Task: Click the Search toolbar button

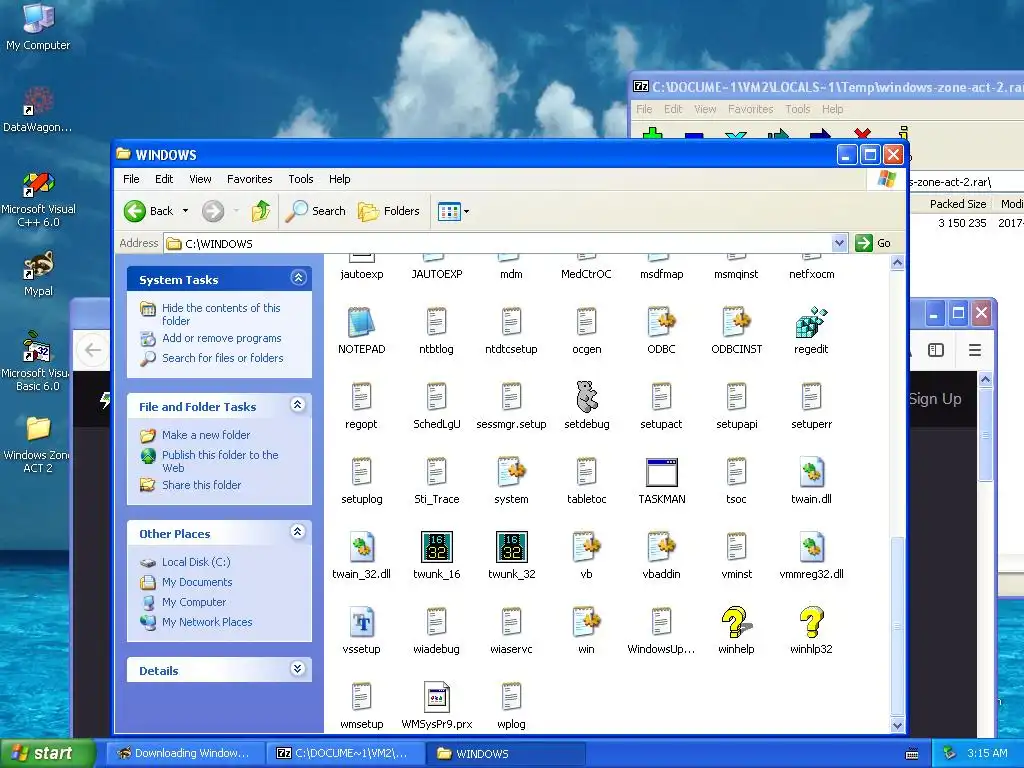Action: [315, 211]
